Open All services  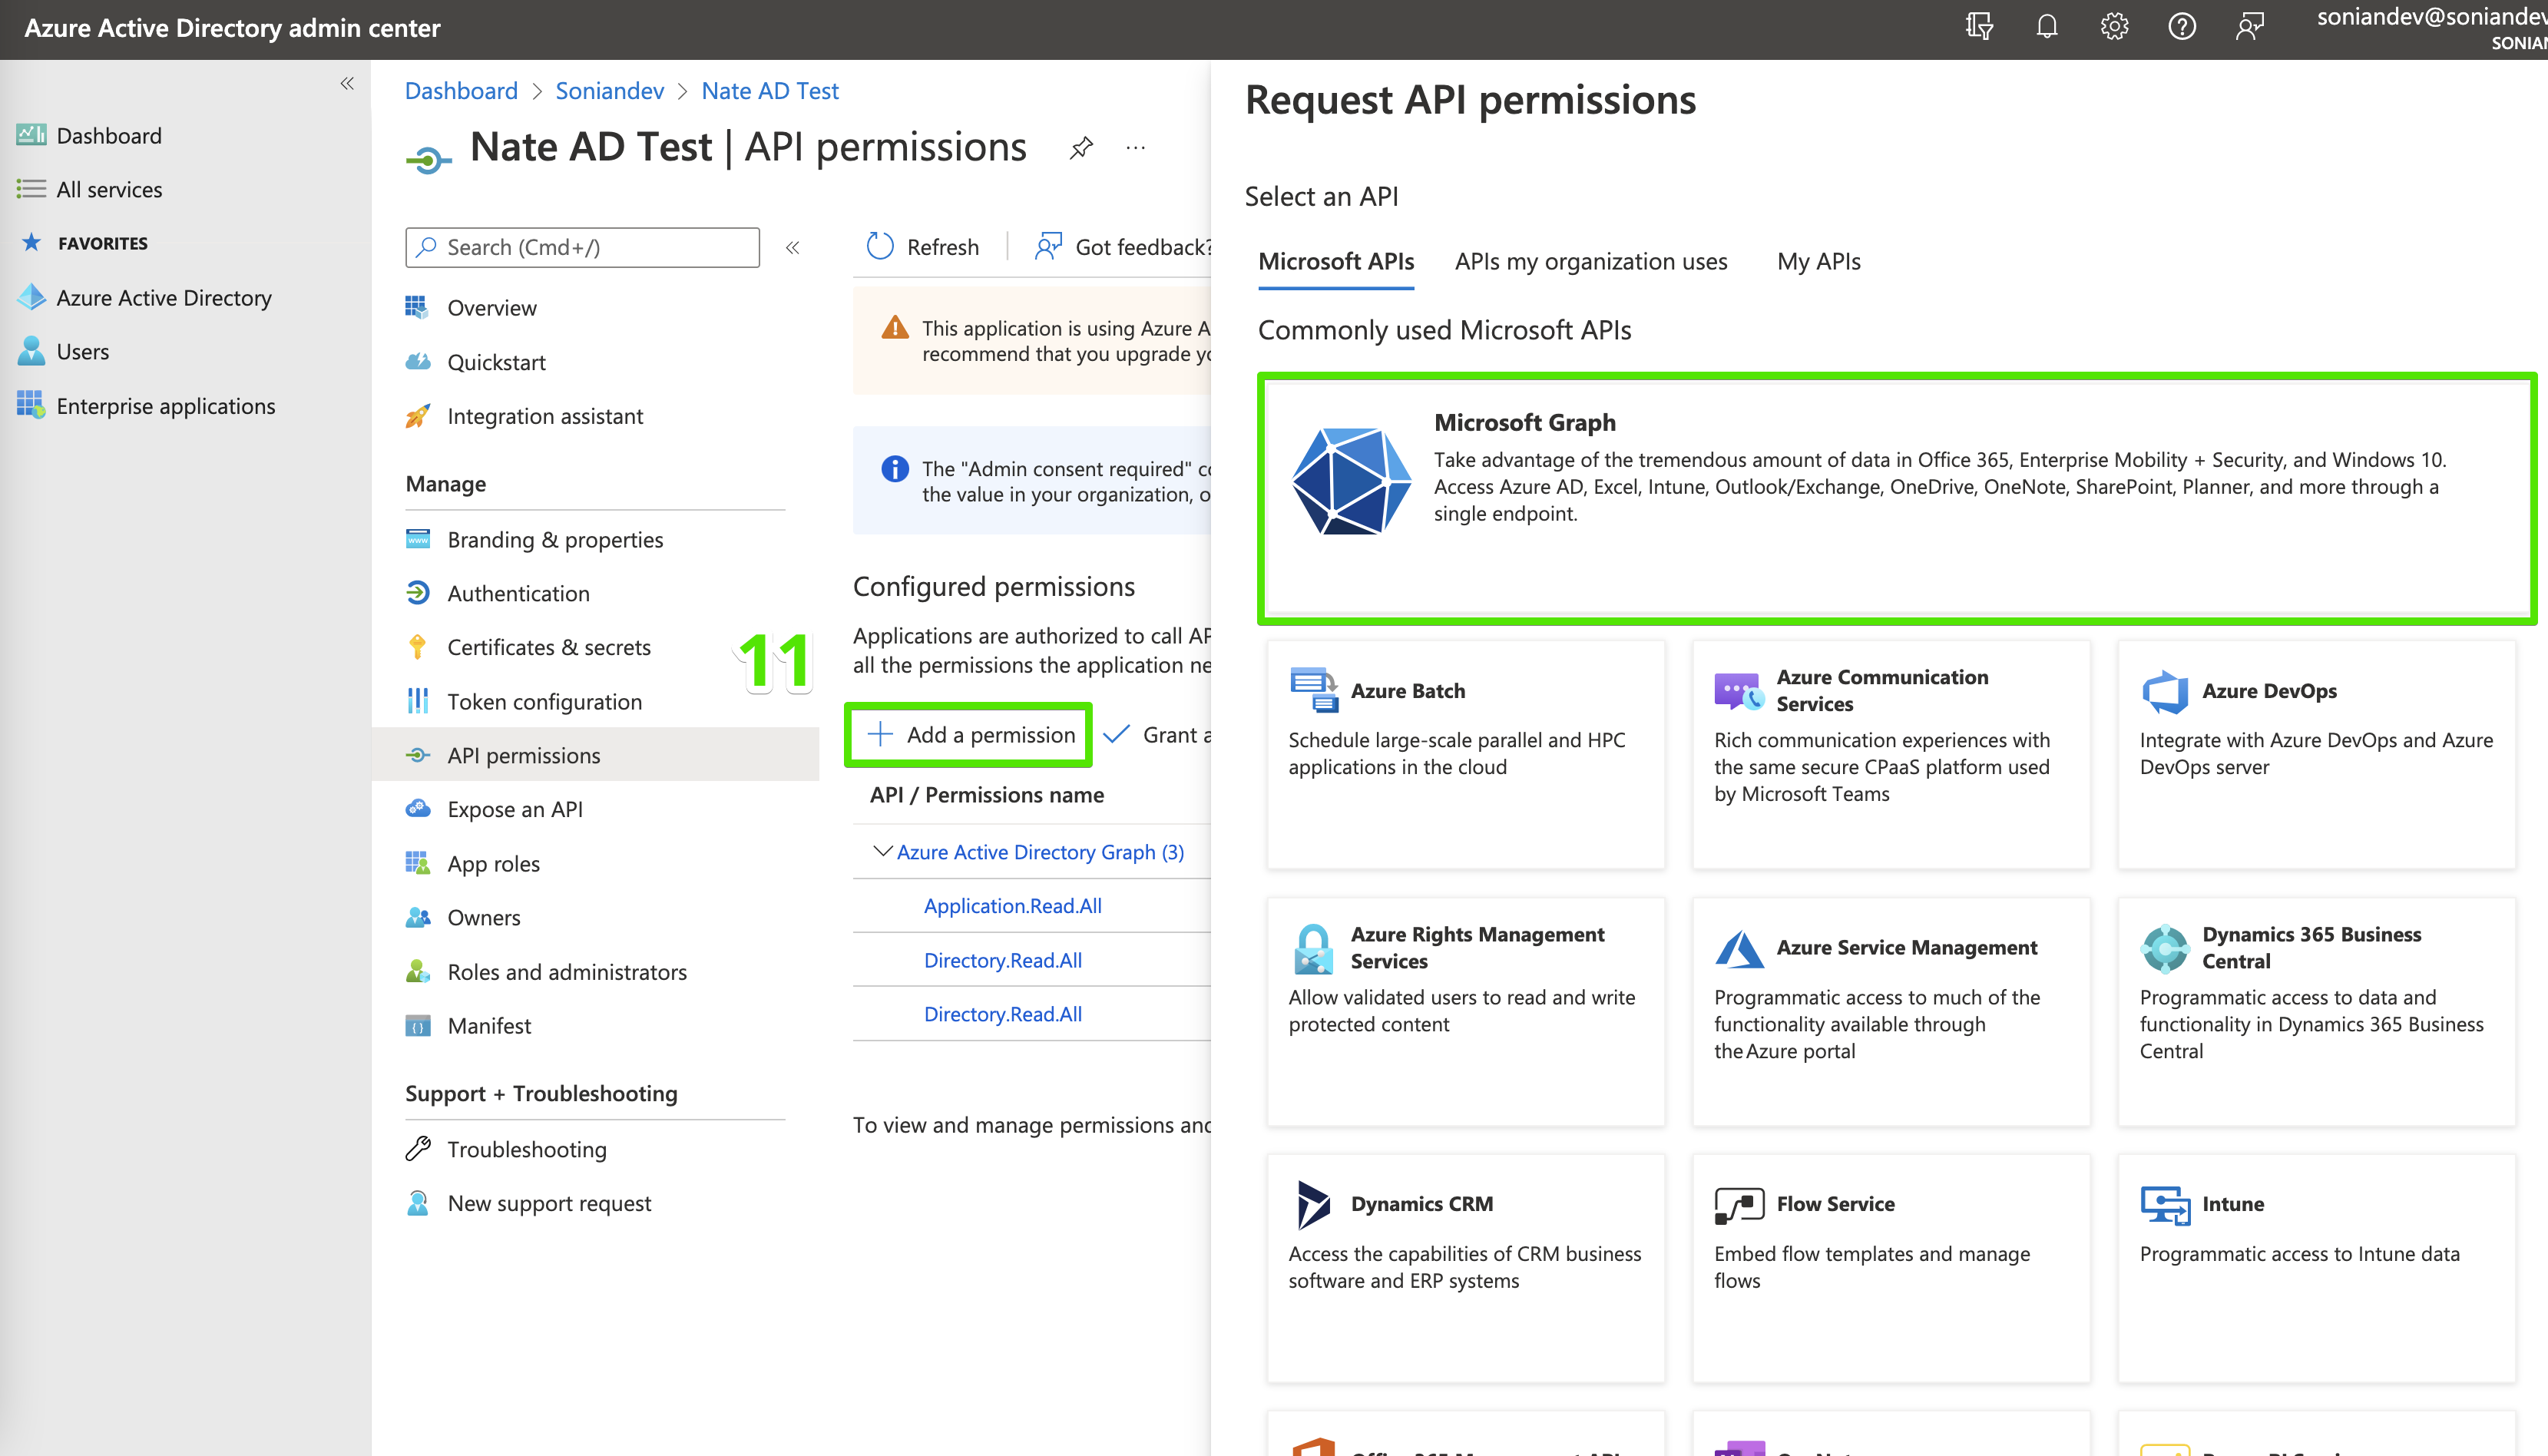pyautogui.click(x=108, y=189)
